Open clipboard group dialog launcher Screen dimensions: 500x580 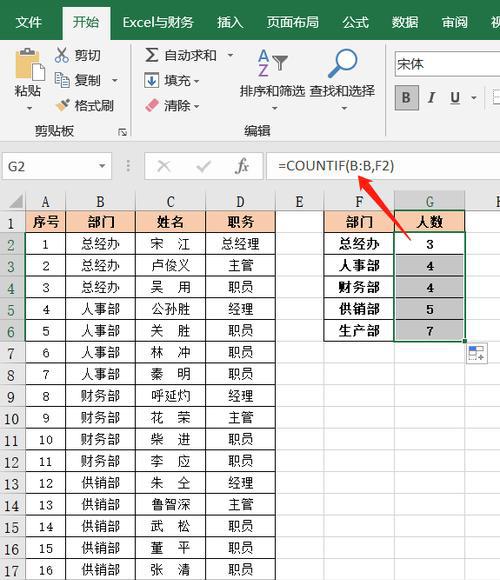122,132
